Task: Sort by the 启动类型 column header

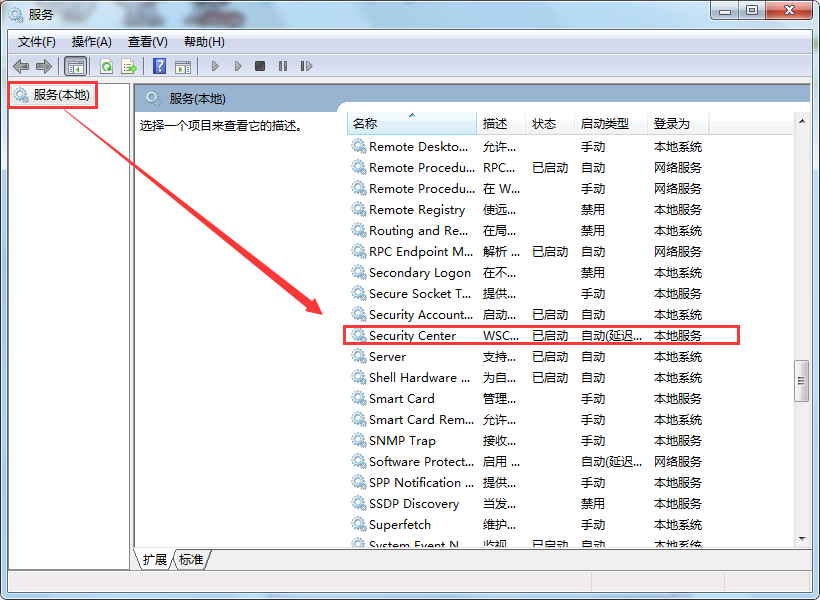Action: click(x=605, y=124)
